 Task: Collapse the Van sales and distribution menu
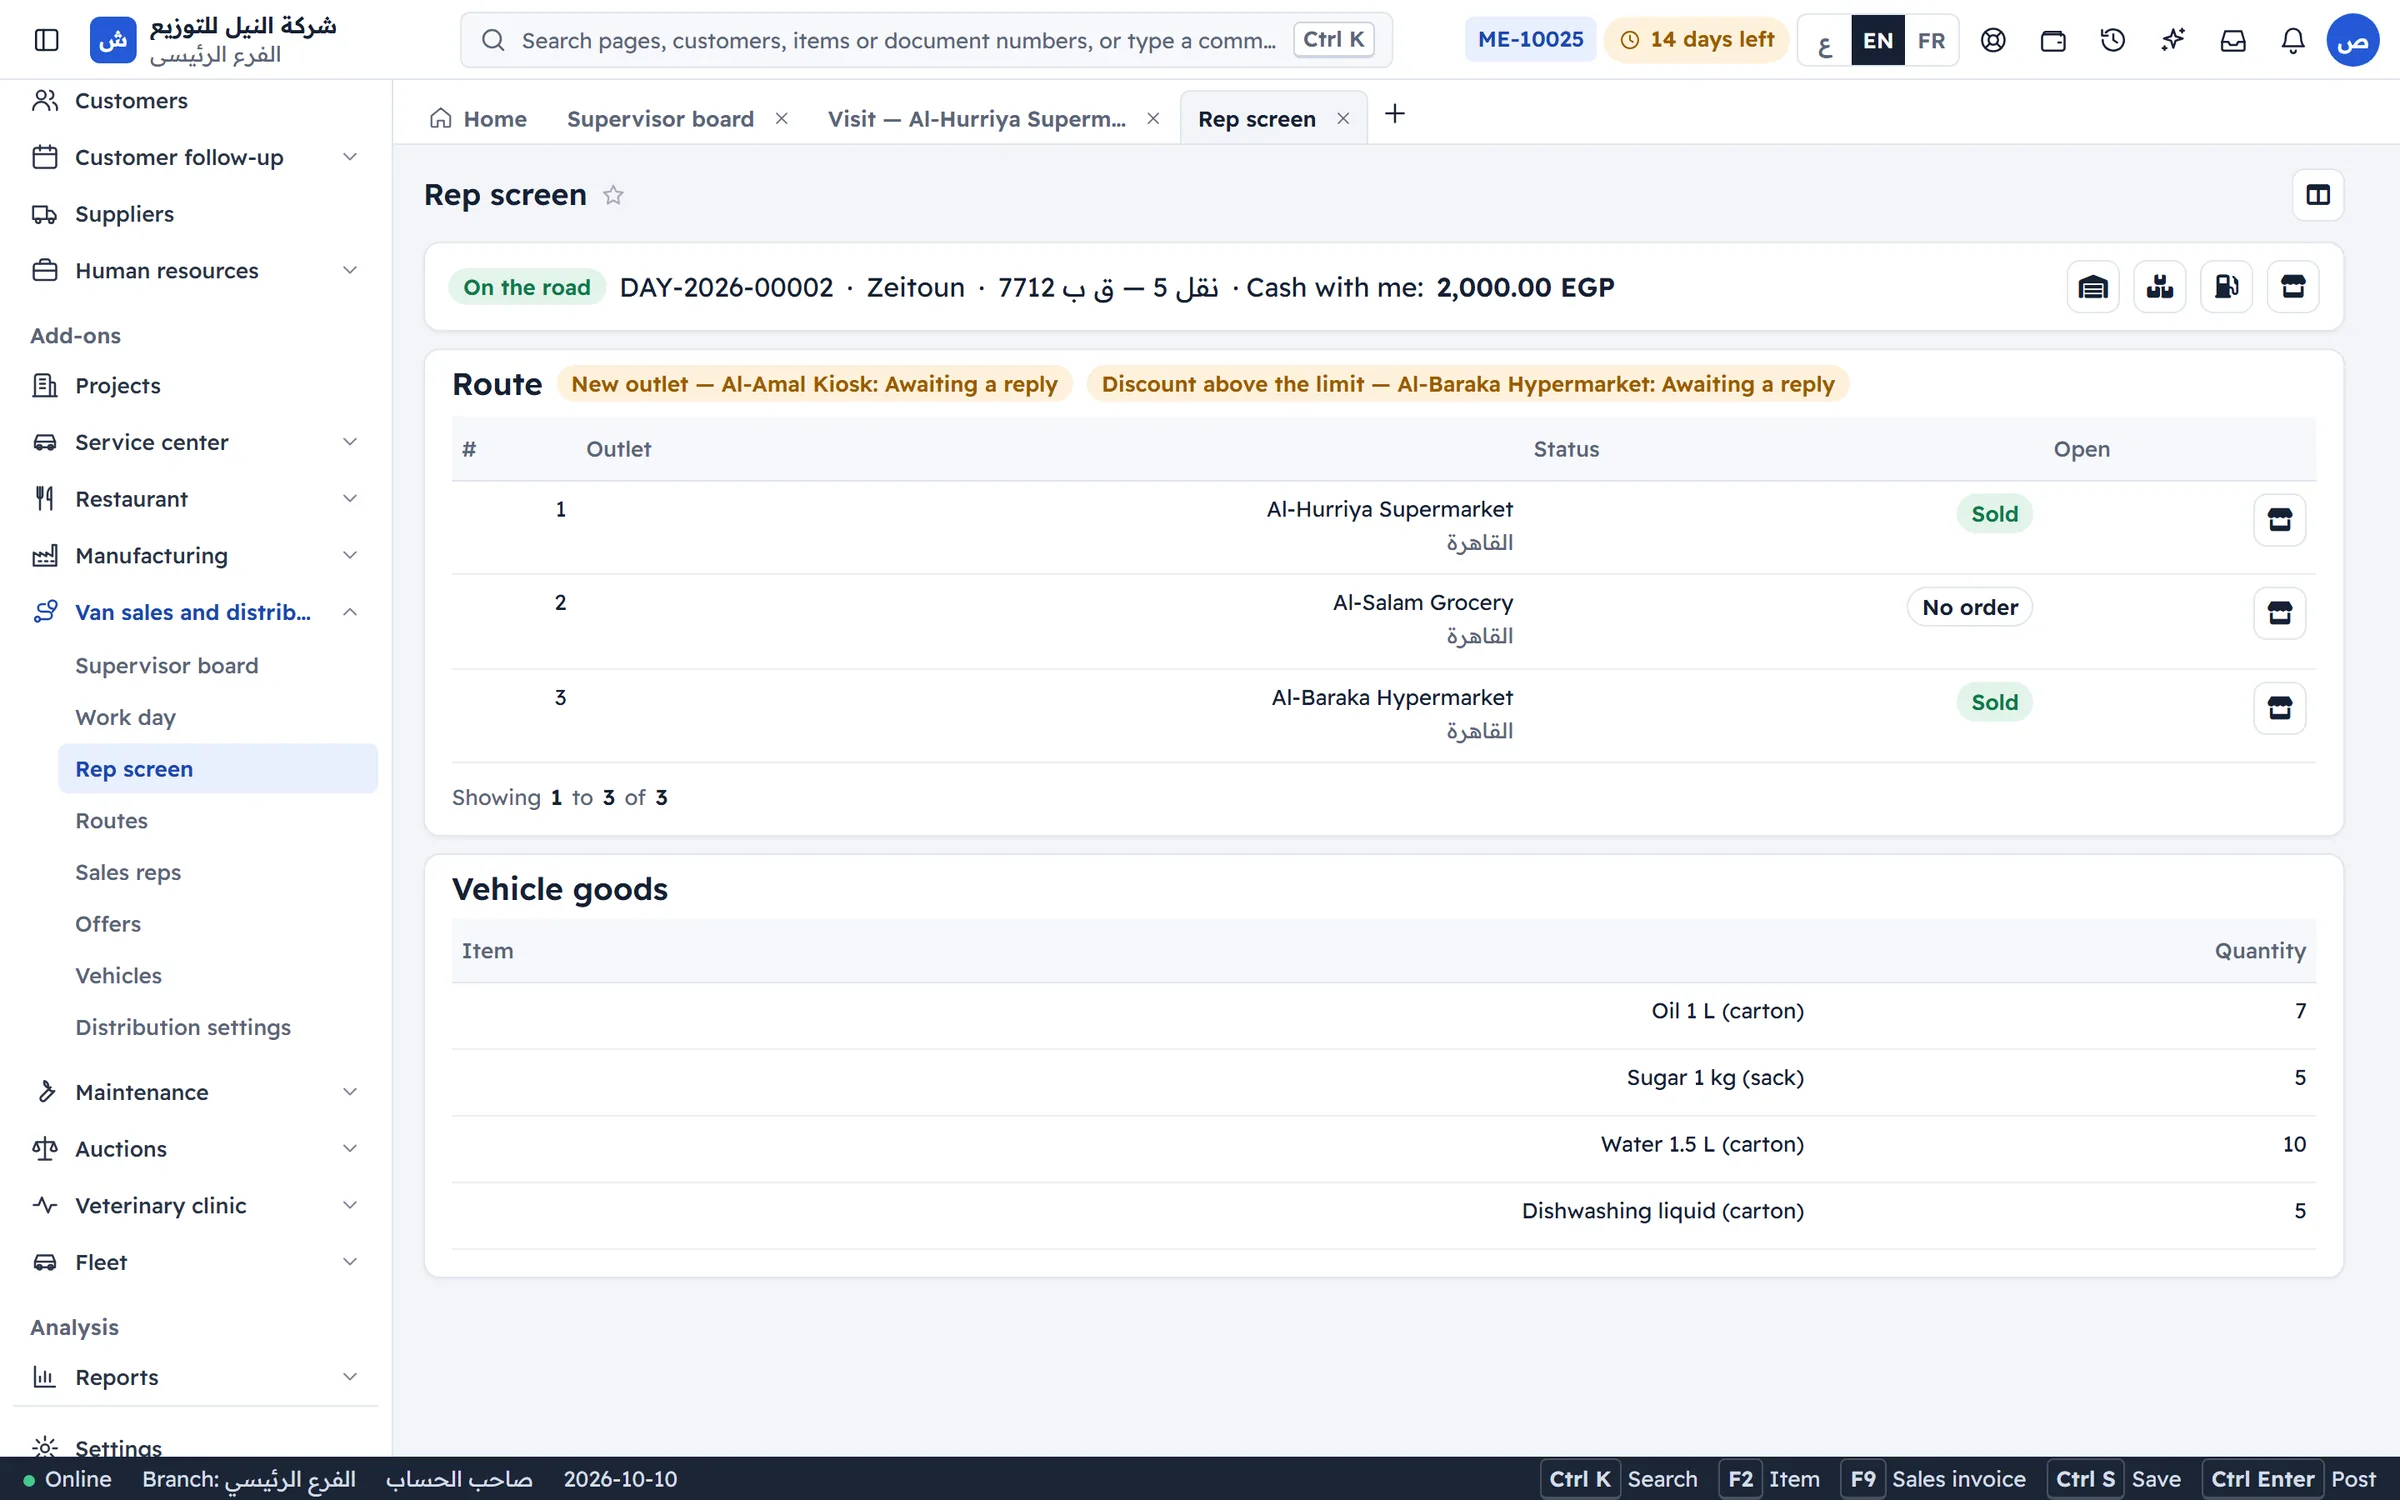pos(195,612)
